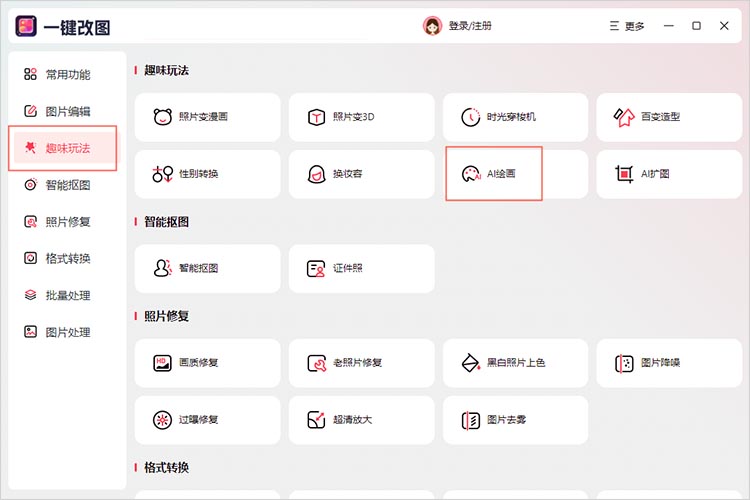Click the 照片变3D cube icon
The height and width of the screenshot is (500, 750).
point(316,117)
